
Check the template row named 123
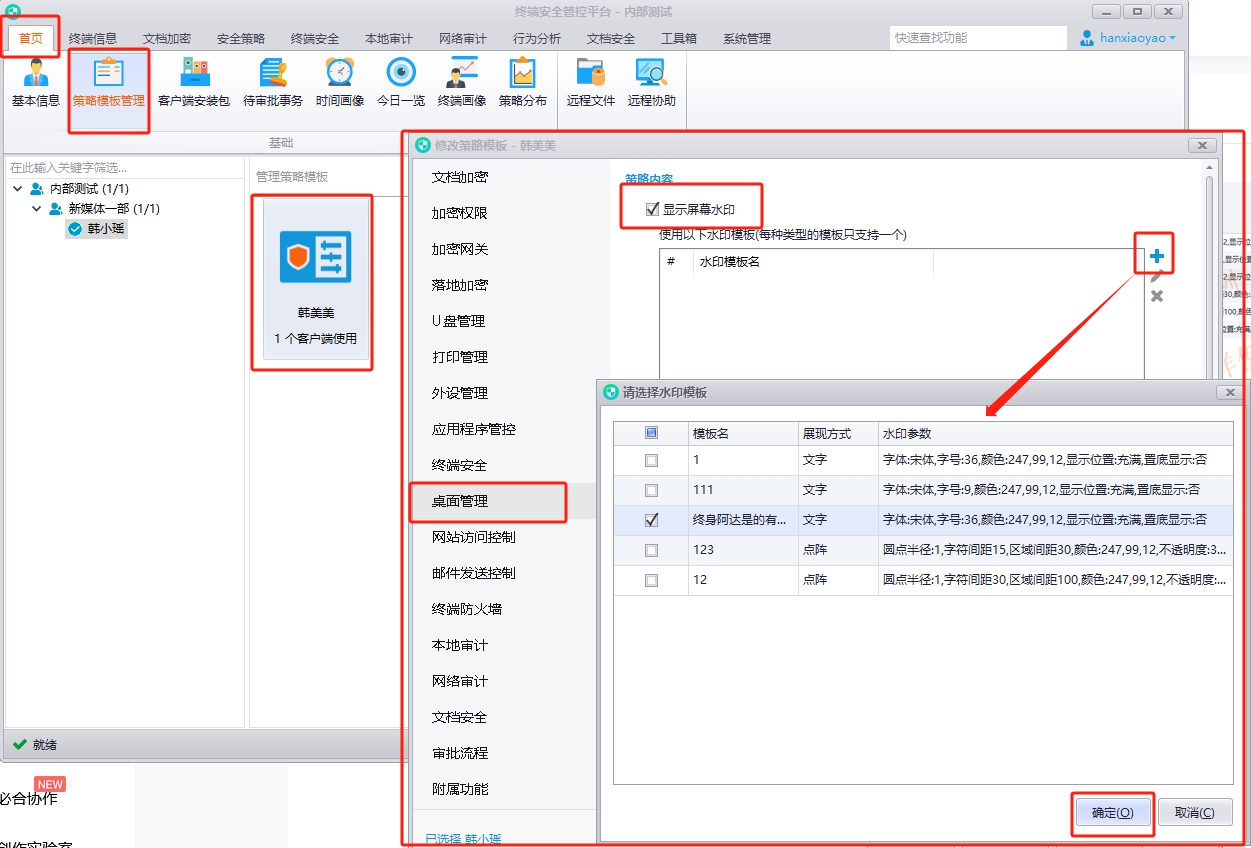[x=651, y=550]
